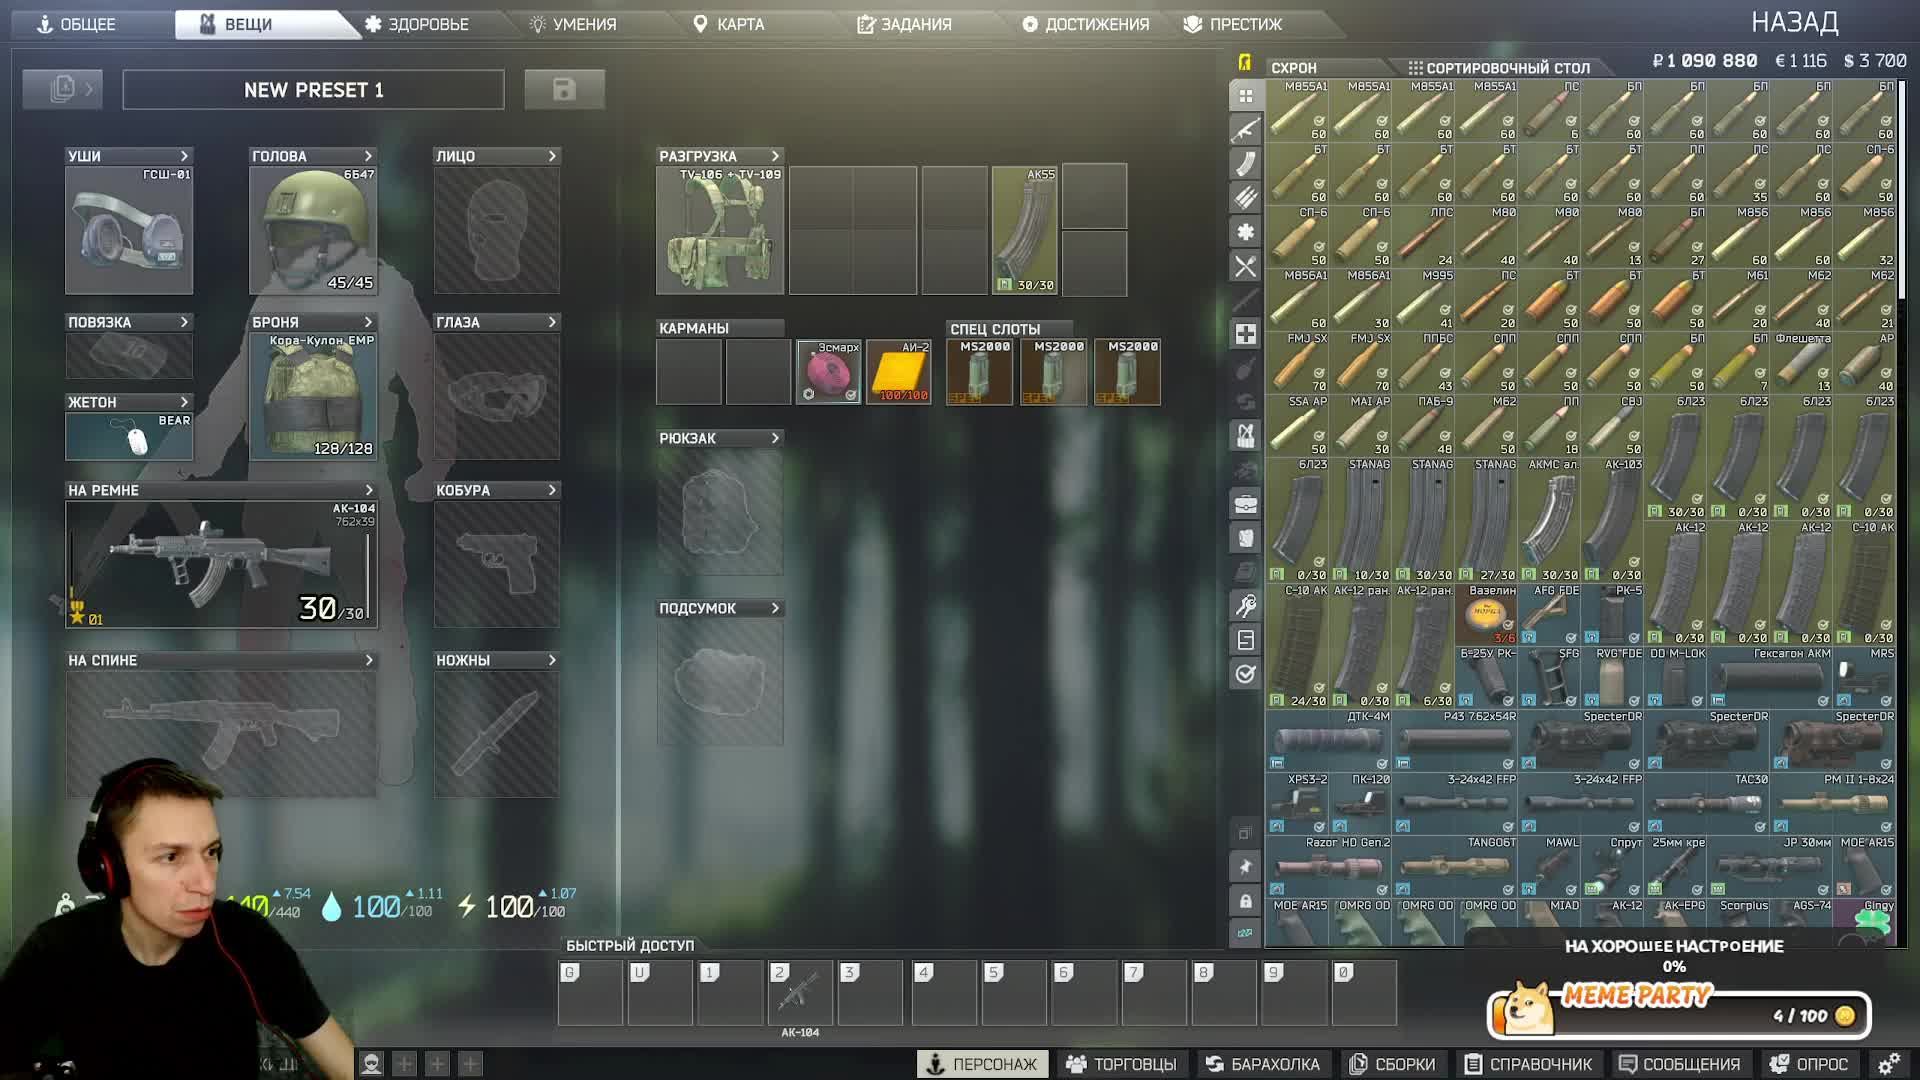Expand the НА РЕМНЕ slot arrow
Viewport: 1920px width, 1080px height.
369,490
